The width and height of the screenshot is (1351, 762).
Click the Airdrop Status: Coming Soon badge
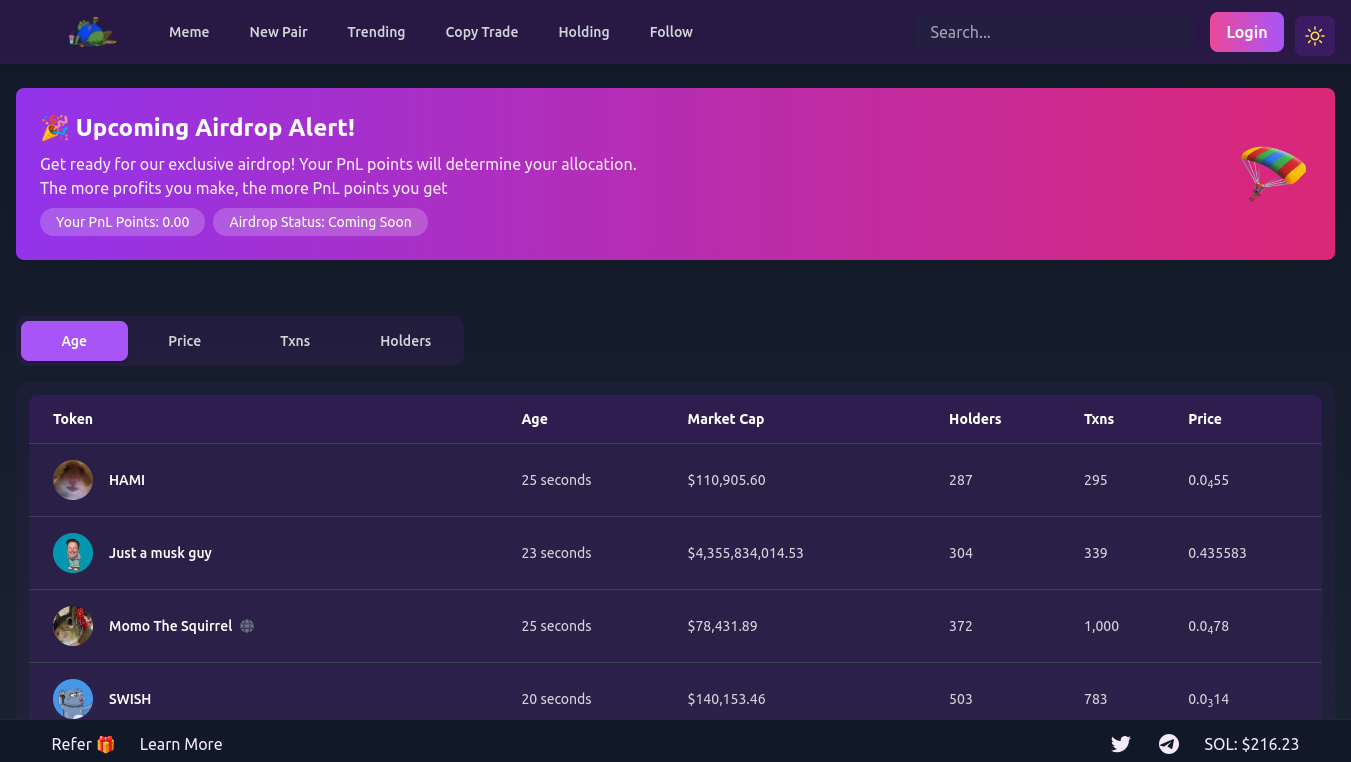coord(320,222)
